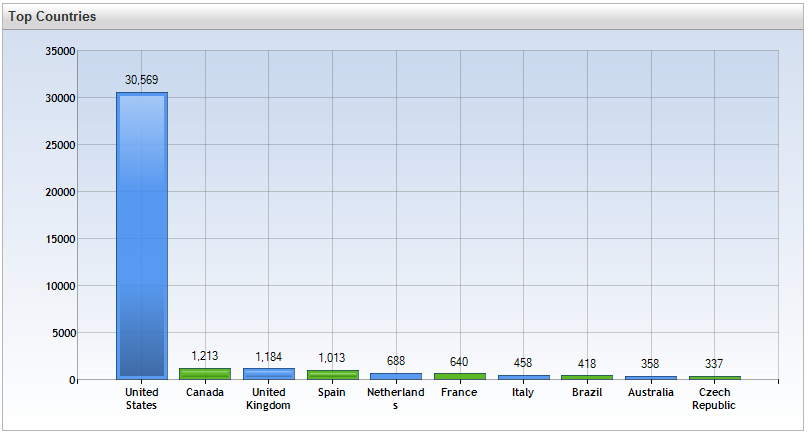Click the United States bar in the chart
This screenshot has height=434, width=808.
(x=142, y=236)
